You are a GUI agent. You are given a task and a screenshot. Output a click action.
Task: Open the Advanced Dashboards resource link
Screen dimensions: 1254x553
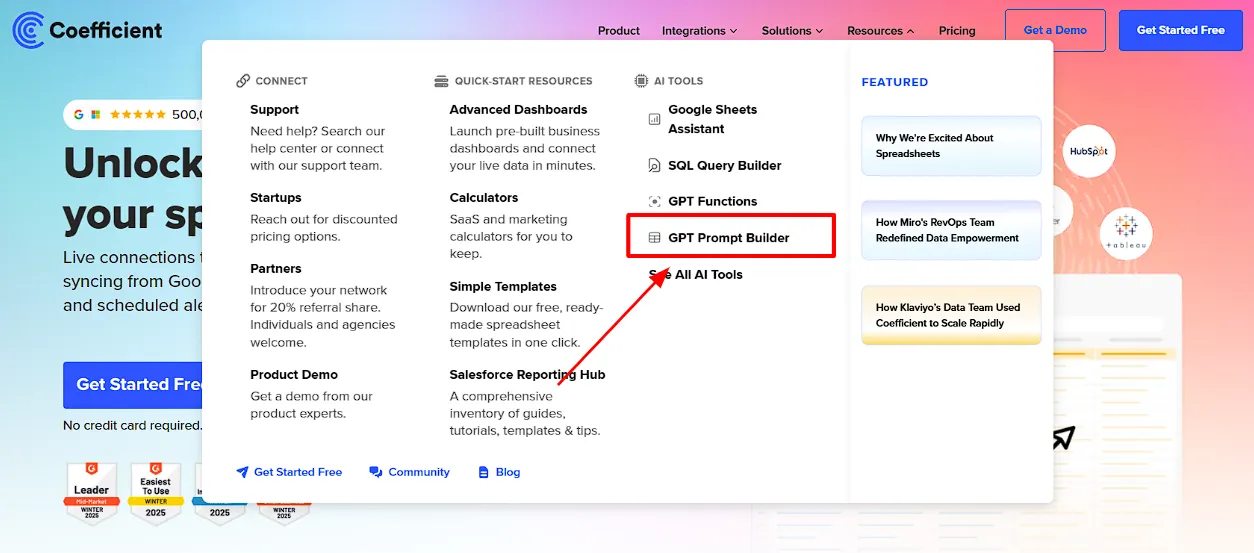[x=518, y=110]
